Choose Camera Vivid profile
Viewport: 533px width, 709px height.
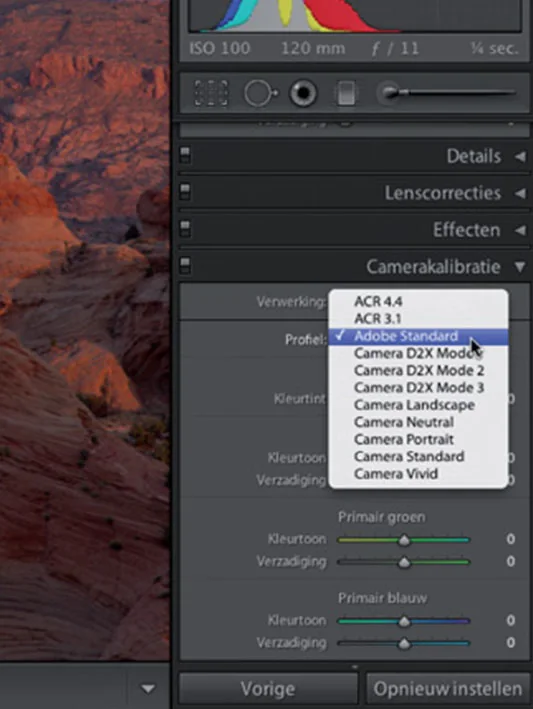[418, 473]
